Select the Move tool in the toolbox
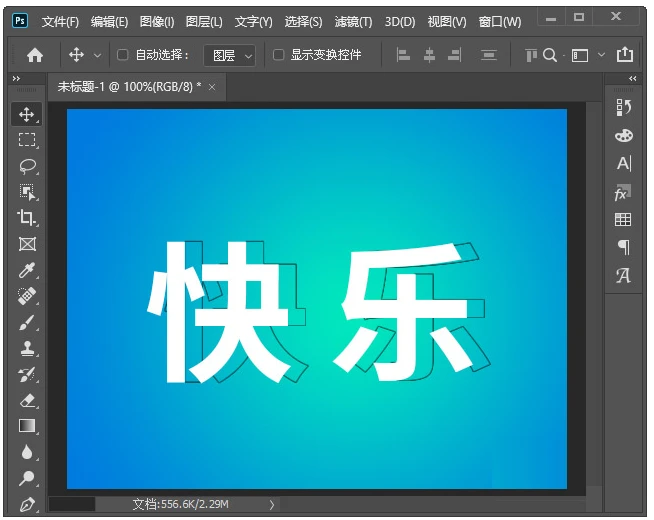Viewport: 654px width, 520px height. click(27, 114)
